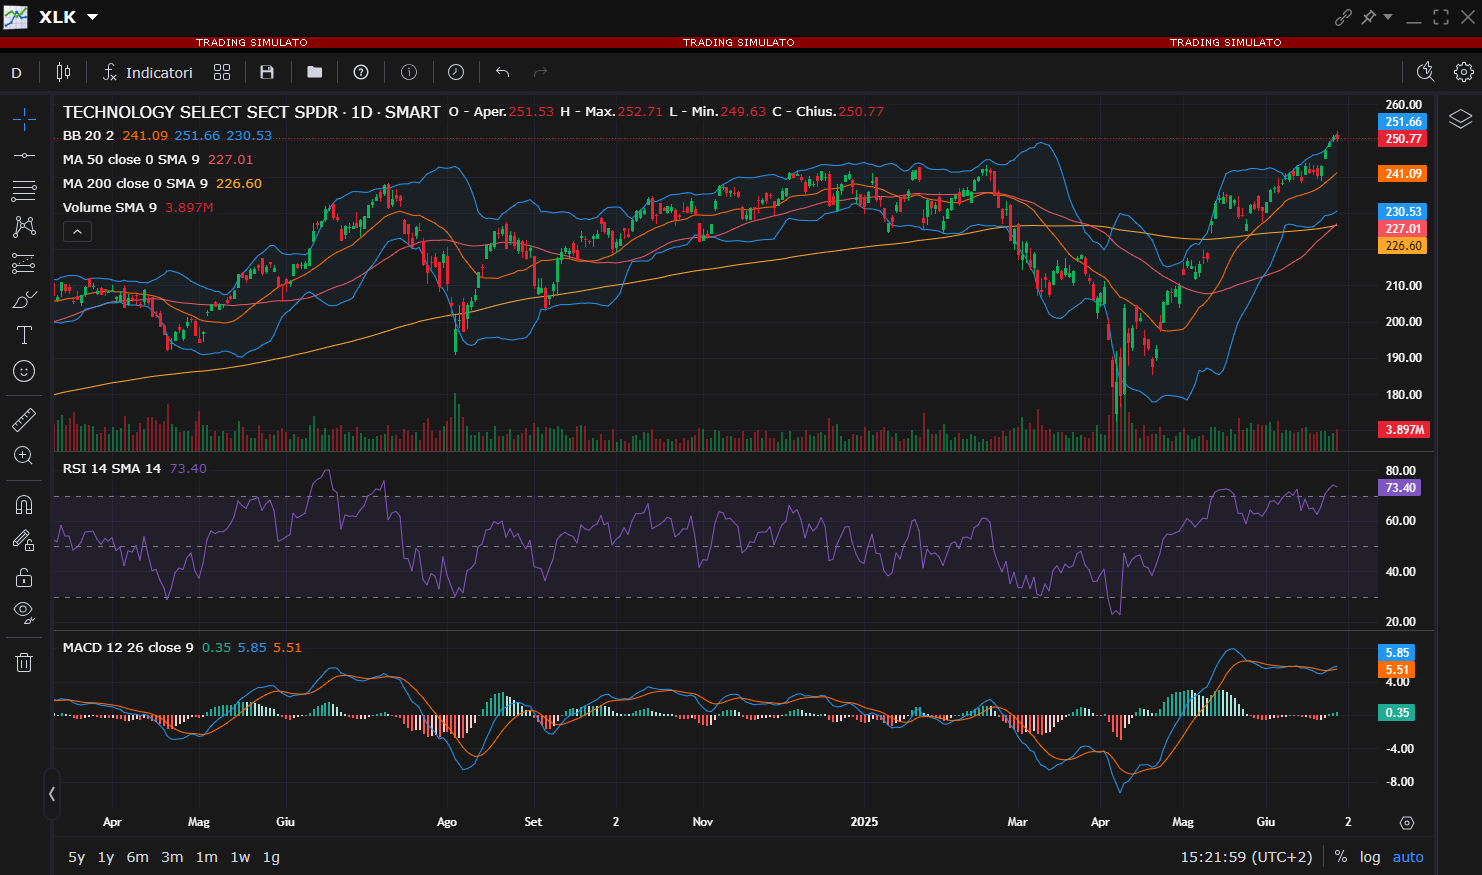Select the 1g time range
This screenshot has width=1482, height=875.
coord(271,857)
